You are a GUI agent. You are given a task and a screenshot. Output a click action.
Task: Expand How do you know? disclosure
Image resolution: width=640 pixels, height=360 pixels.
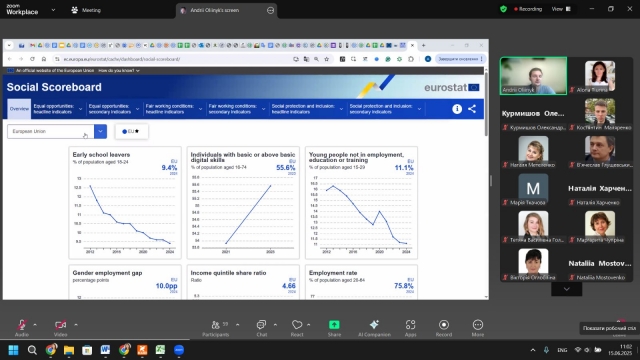pos(119,71)
